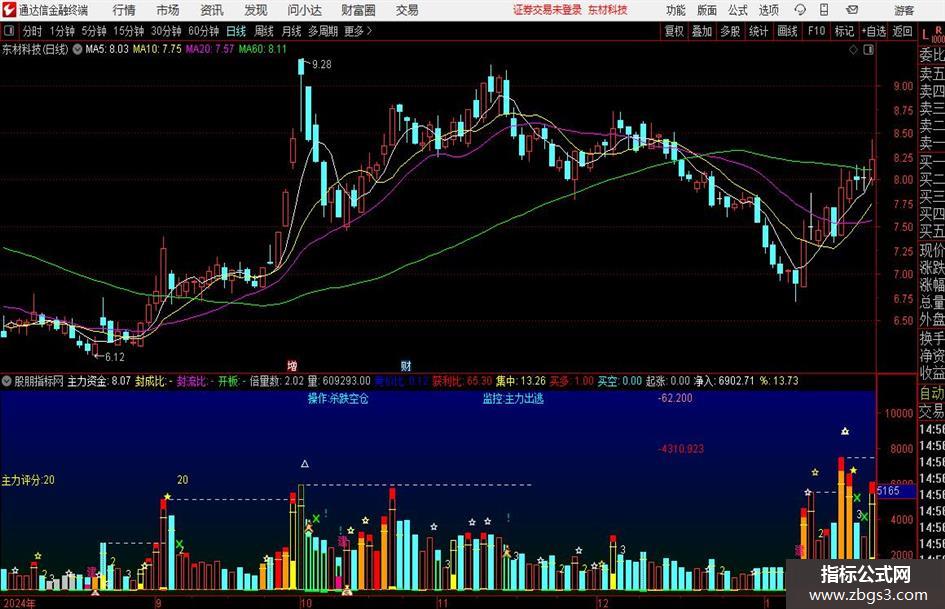This screenshot has width=945, height=609.
Task: Open the 资讯 menu
Action: [212, 10]
